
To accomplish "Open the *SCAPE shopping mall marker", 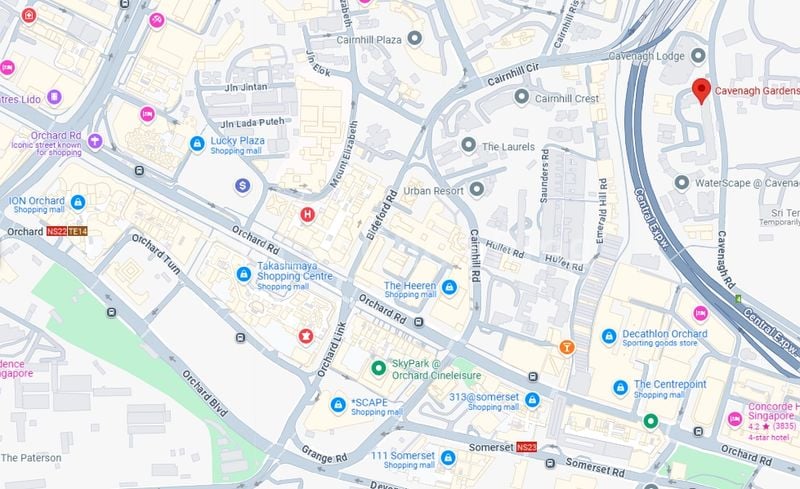I will (x=338, y=405).
